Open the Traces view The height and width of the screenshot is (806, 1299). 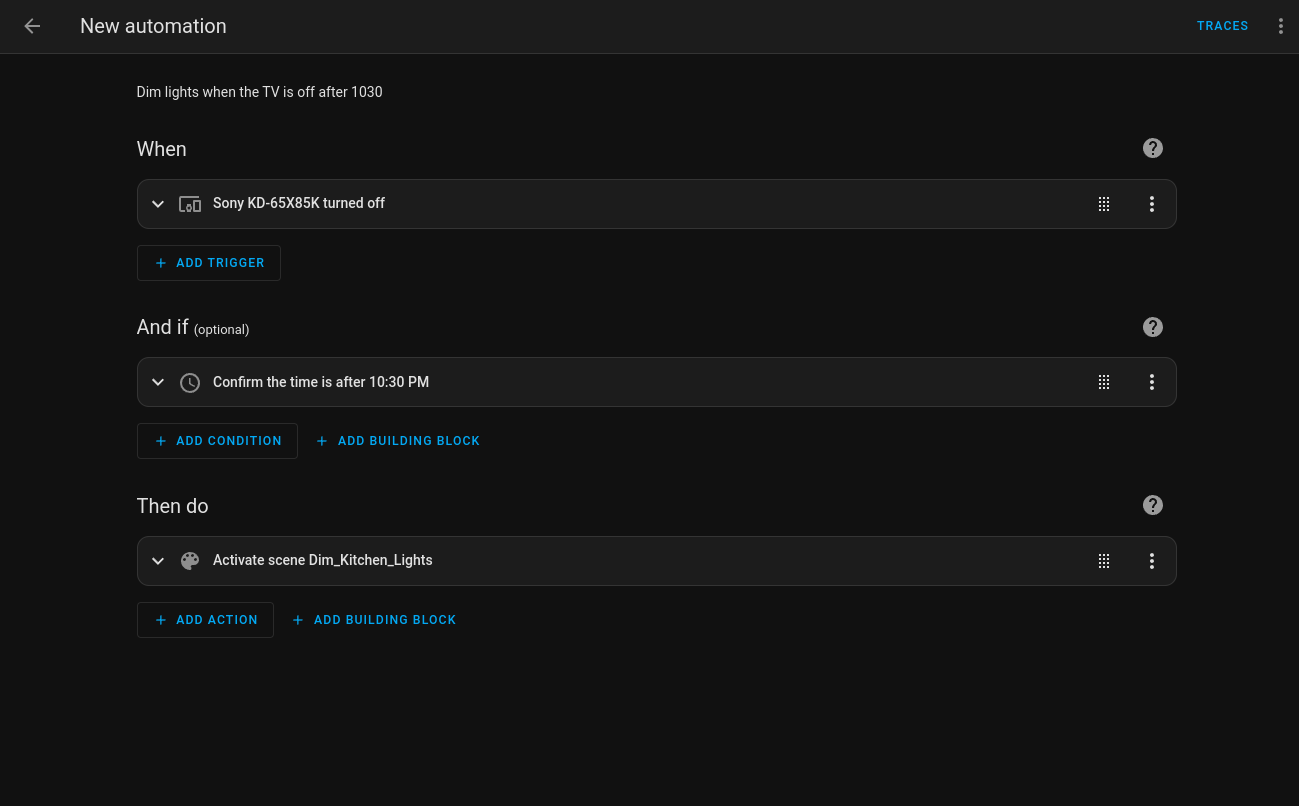tap(1222, 26)
